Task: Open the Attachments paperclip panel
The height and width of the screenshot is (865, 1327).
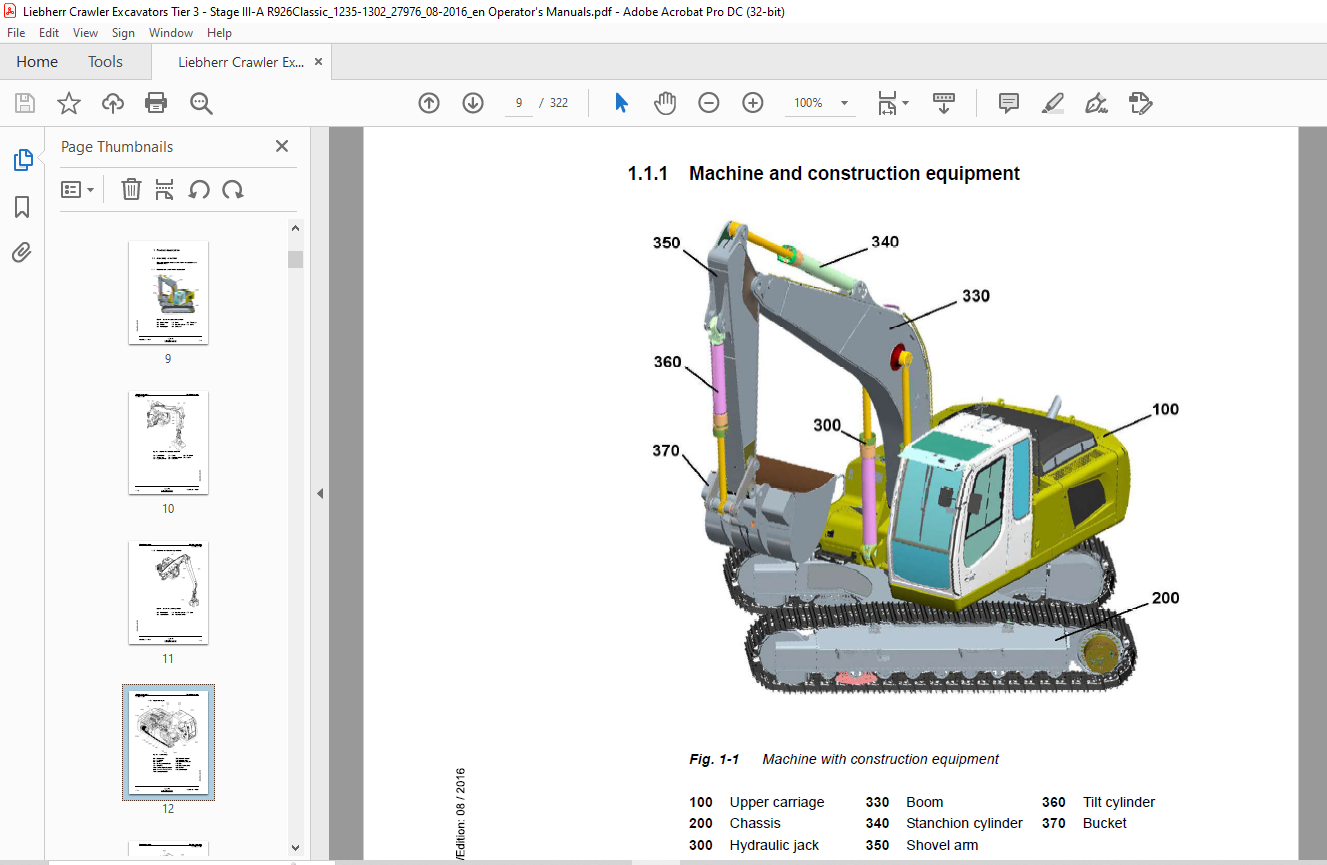Action: click(x=22, y=252)
